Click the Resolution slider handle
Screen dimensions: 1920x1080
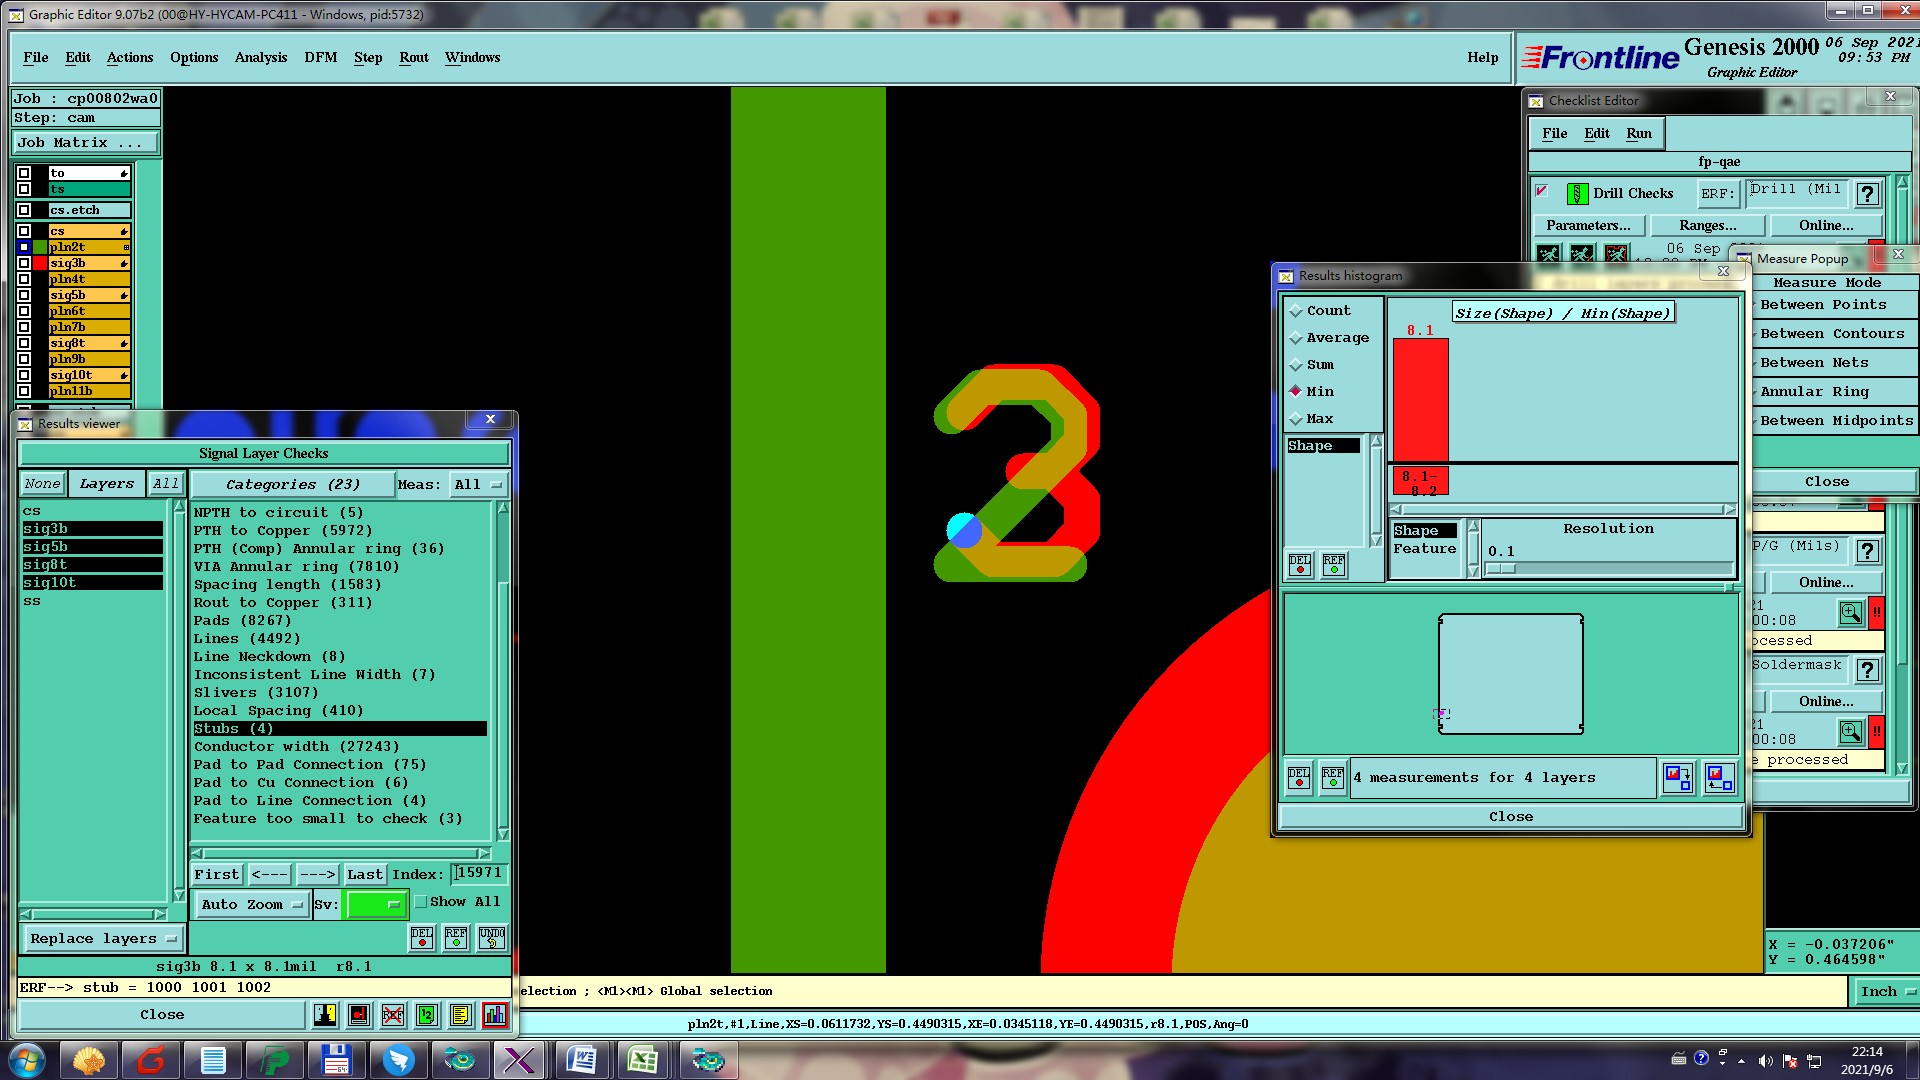pyautogui.click(x=1500, y=569)
